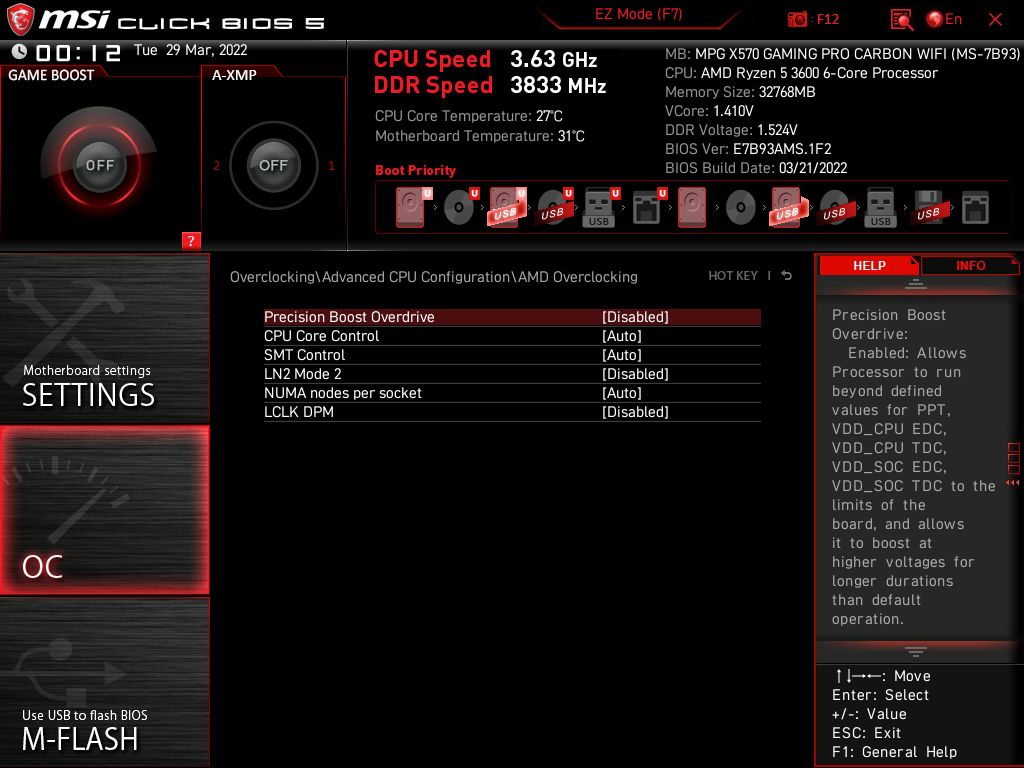Screen dimensions: 1024x768
Task: Click the help panel bottom scroll handle
Action: (916, 651)
